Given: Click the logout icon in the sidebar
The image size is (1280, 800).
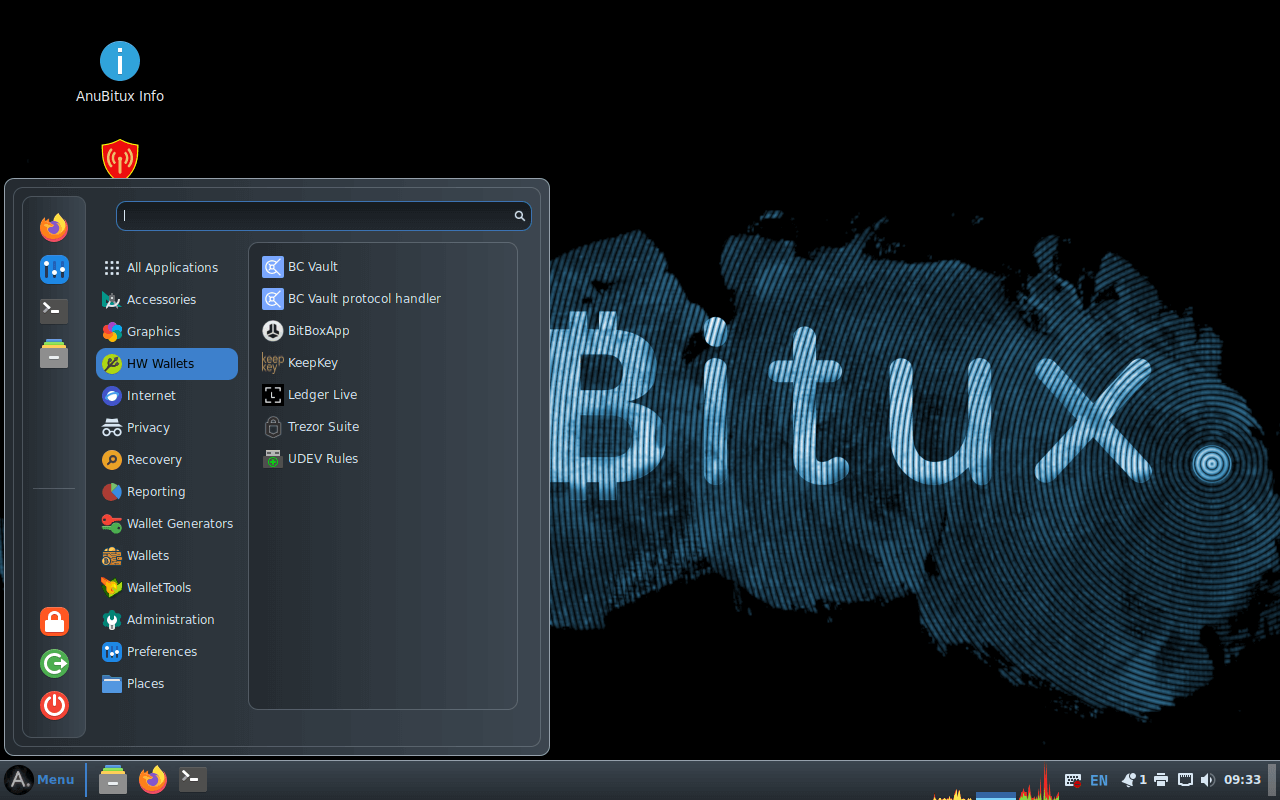Looking at the screenshot, I should point(54,663).
